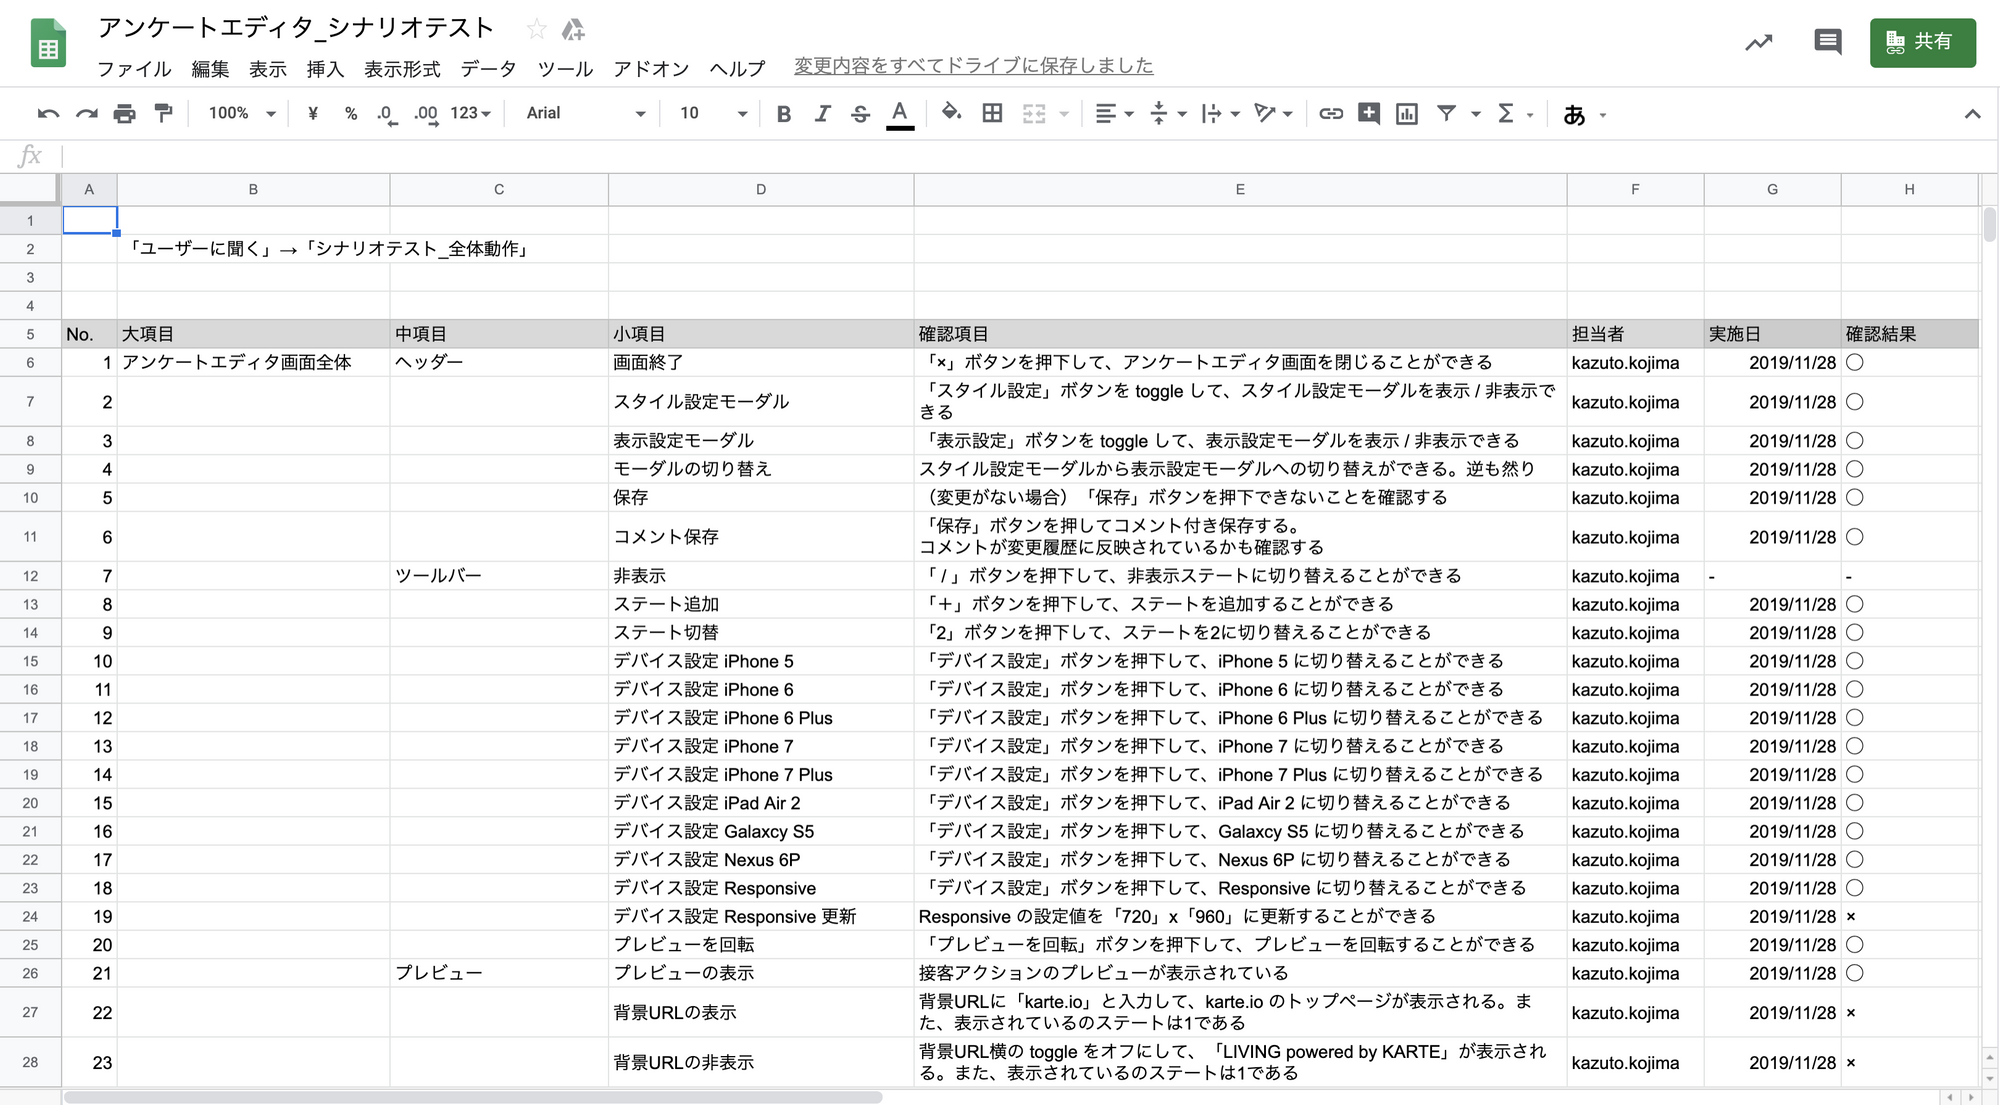2000x1105 pixels.
Task: Open the アドオン menu
Action: (x=651, y=69)
